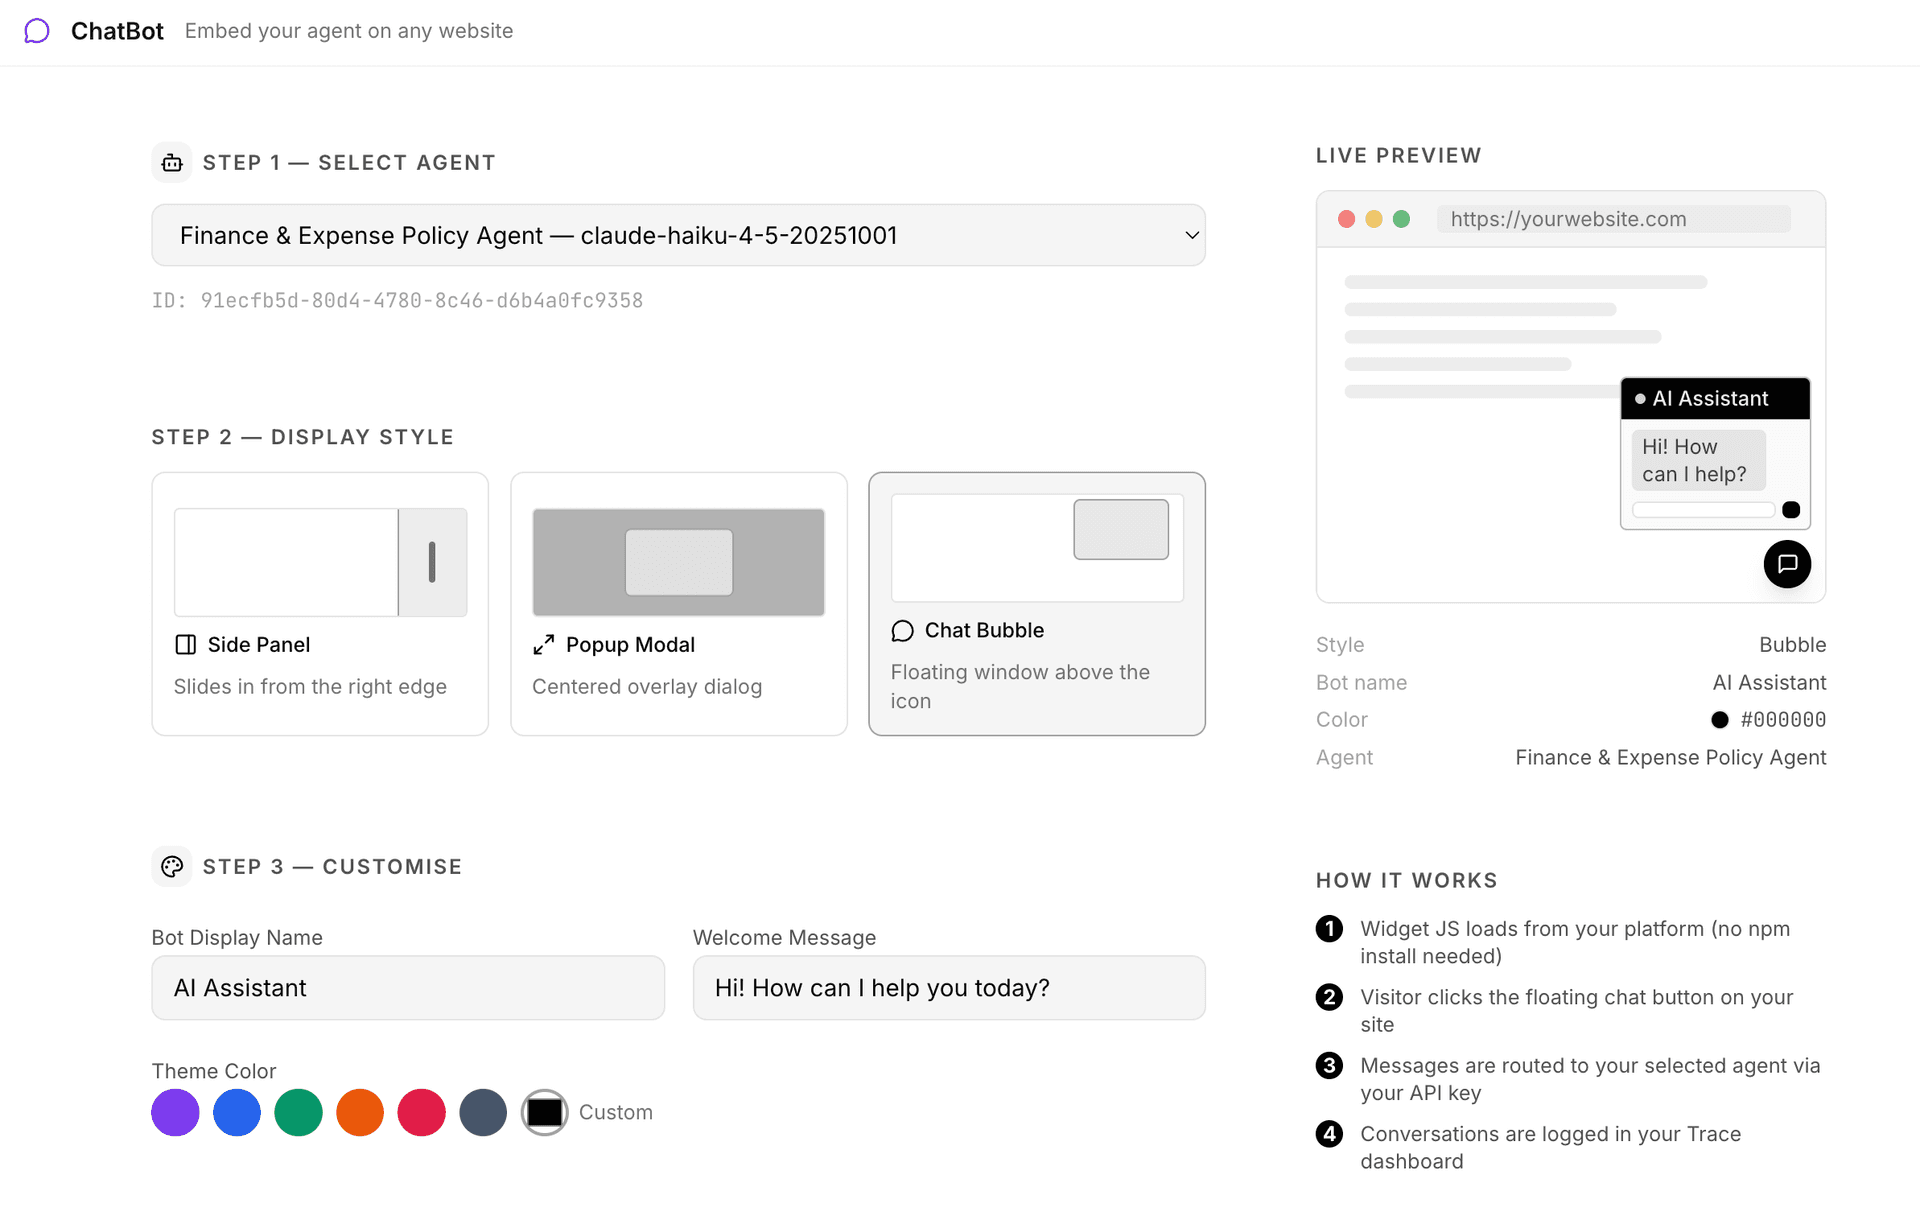Viewport: 1920px width, 1220px height.
Task: Click the green window dot in preview
Action: 1401,219
